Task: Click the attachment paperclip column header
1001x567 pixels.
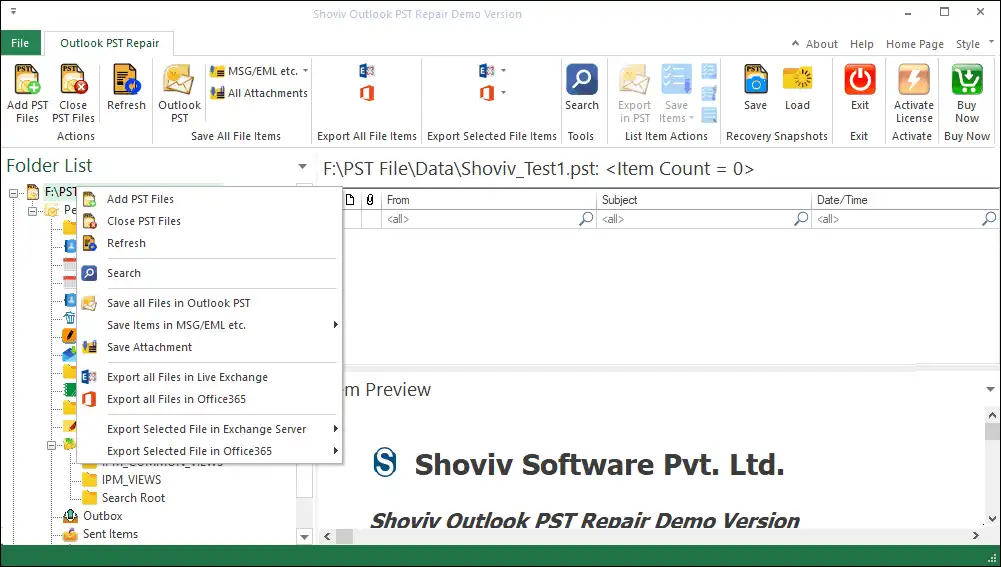Action: click(370, 200)
